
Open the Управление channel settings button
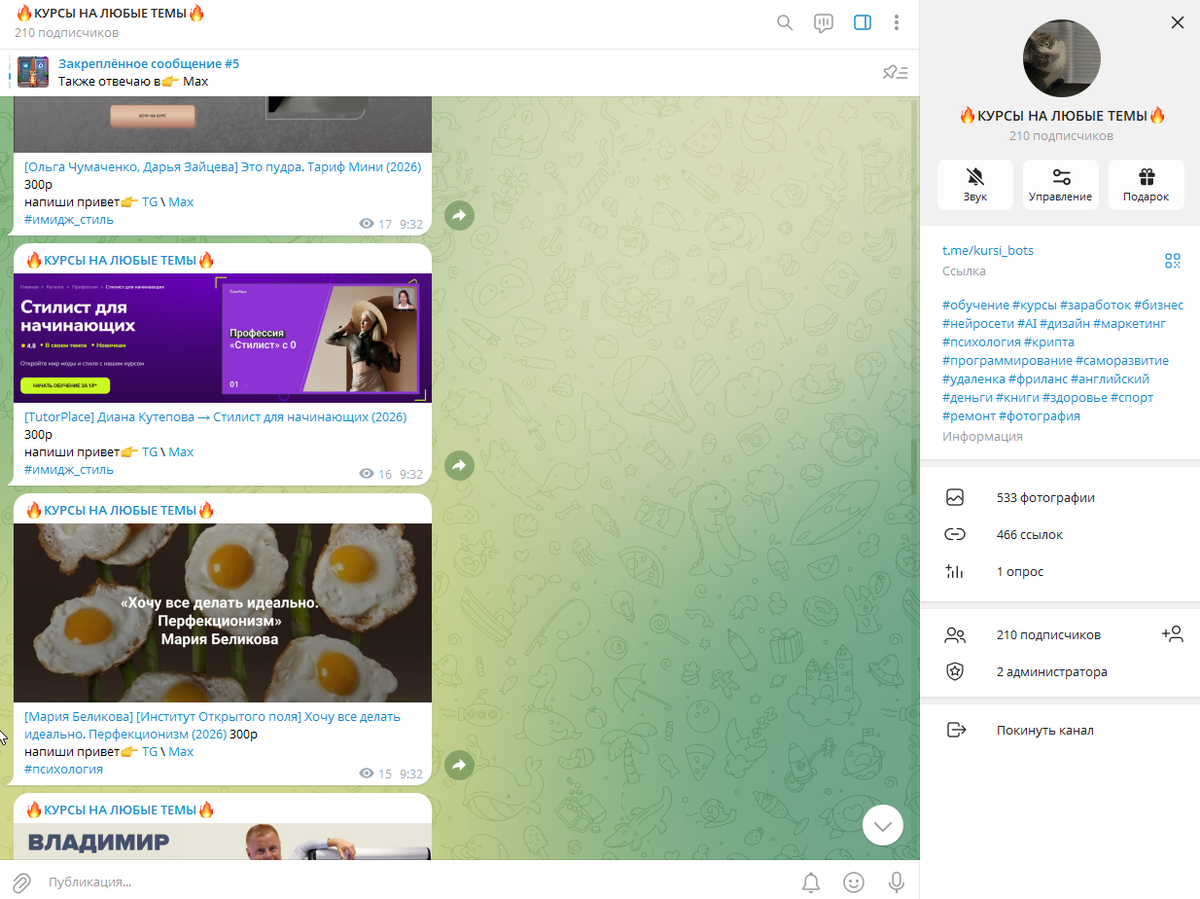pyautogui.click(x=1060, y=185)
